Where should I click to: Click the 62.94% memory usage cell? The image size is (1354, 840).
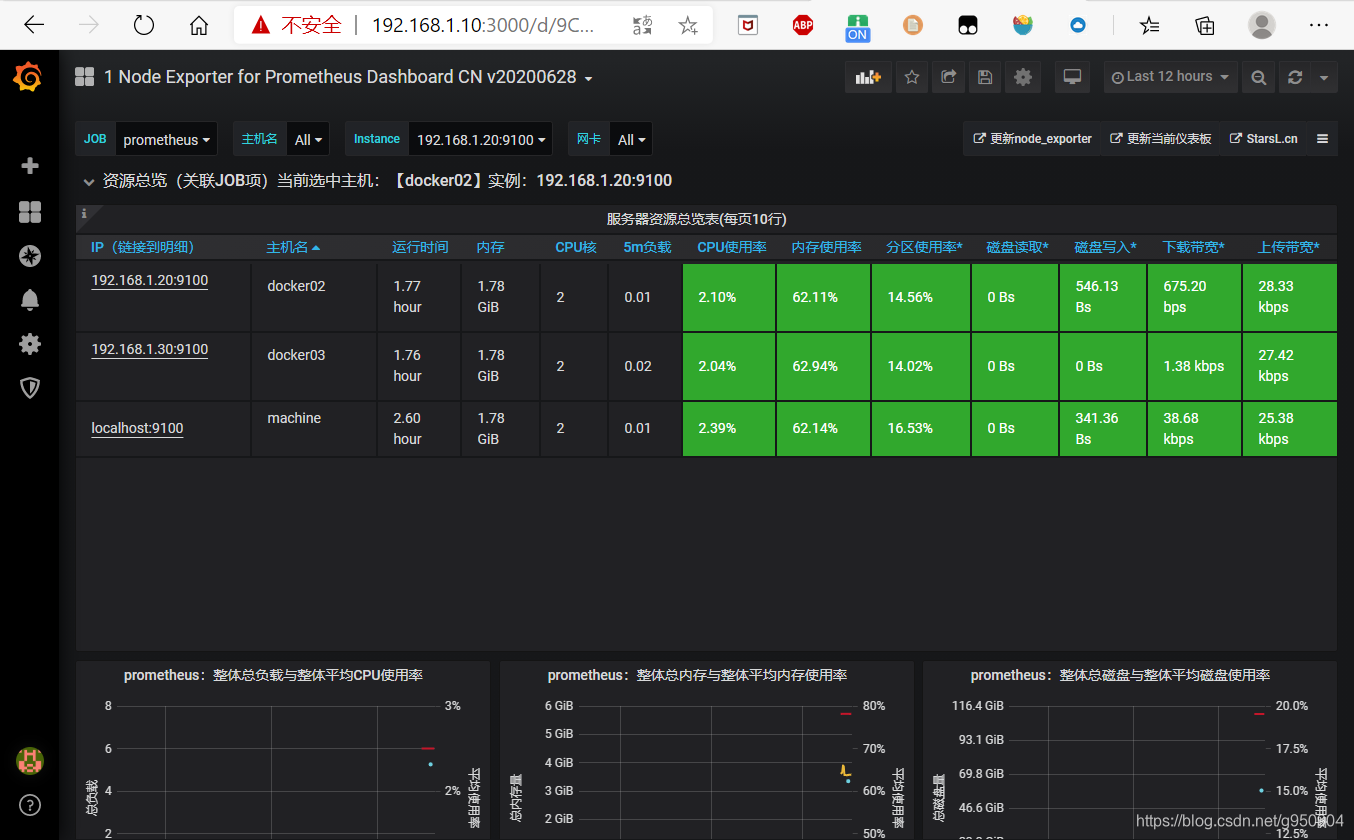pos(824,366)
